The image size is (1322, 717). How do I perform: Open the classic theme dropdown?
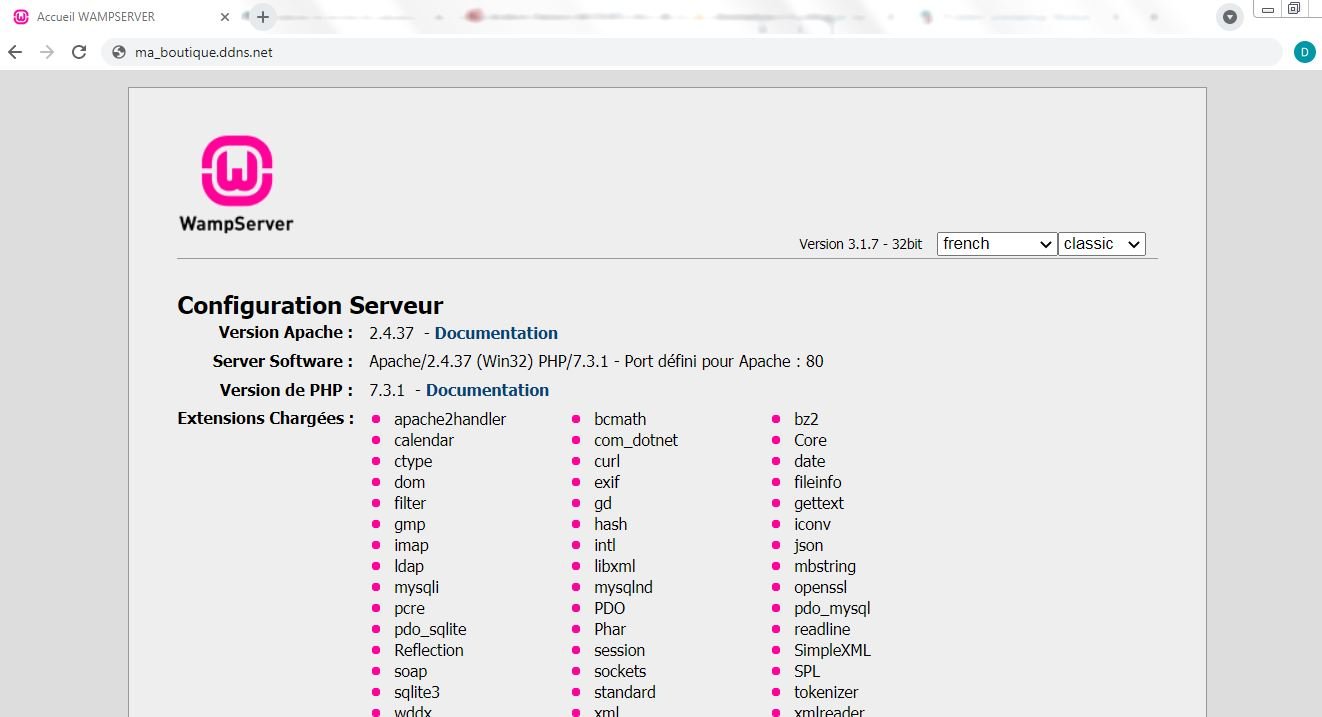1102,244
